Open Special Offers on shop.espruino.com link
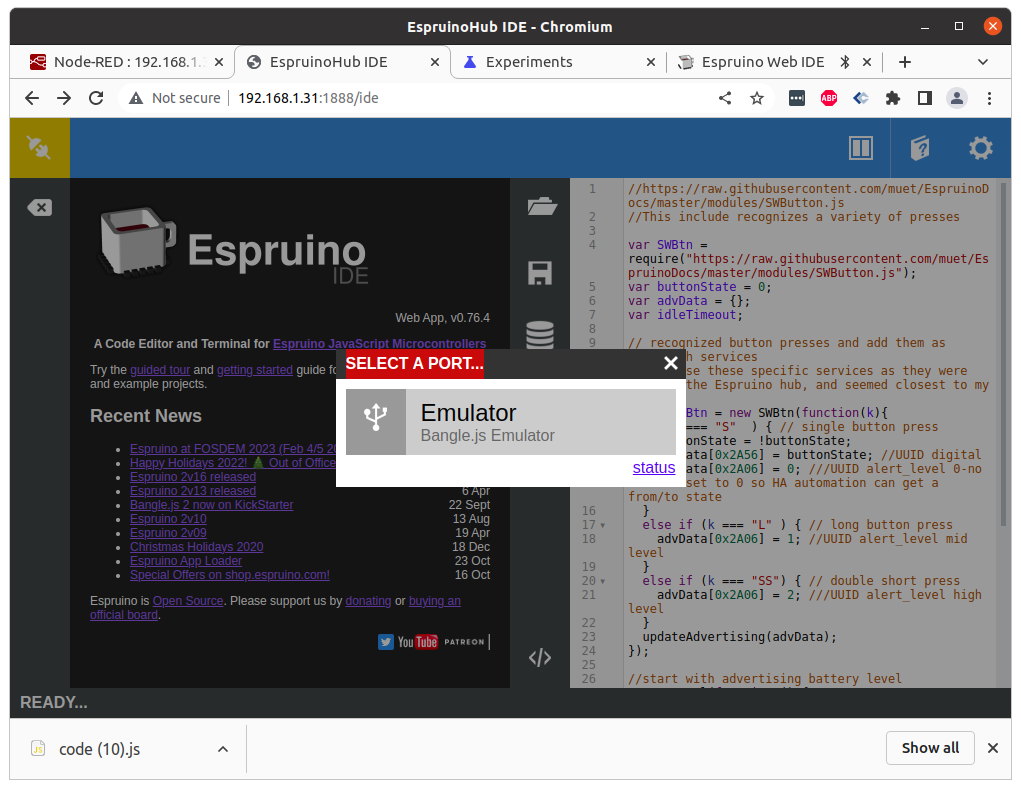The height and width of the screenshot is (789, 1021). [230, 575]
